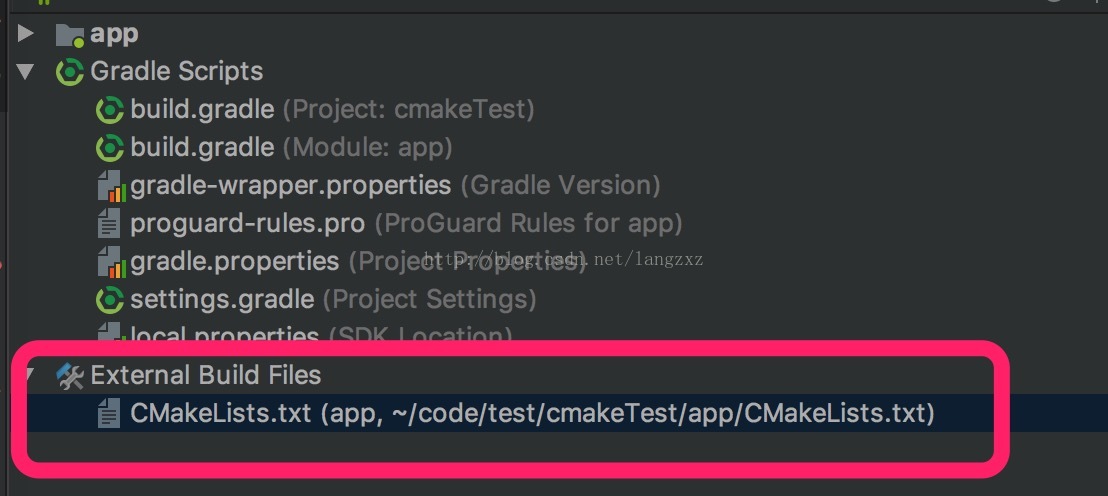
Task: Click the app module folder icon
Action: pyautogui.click(x=70, y=34)
